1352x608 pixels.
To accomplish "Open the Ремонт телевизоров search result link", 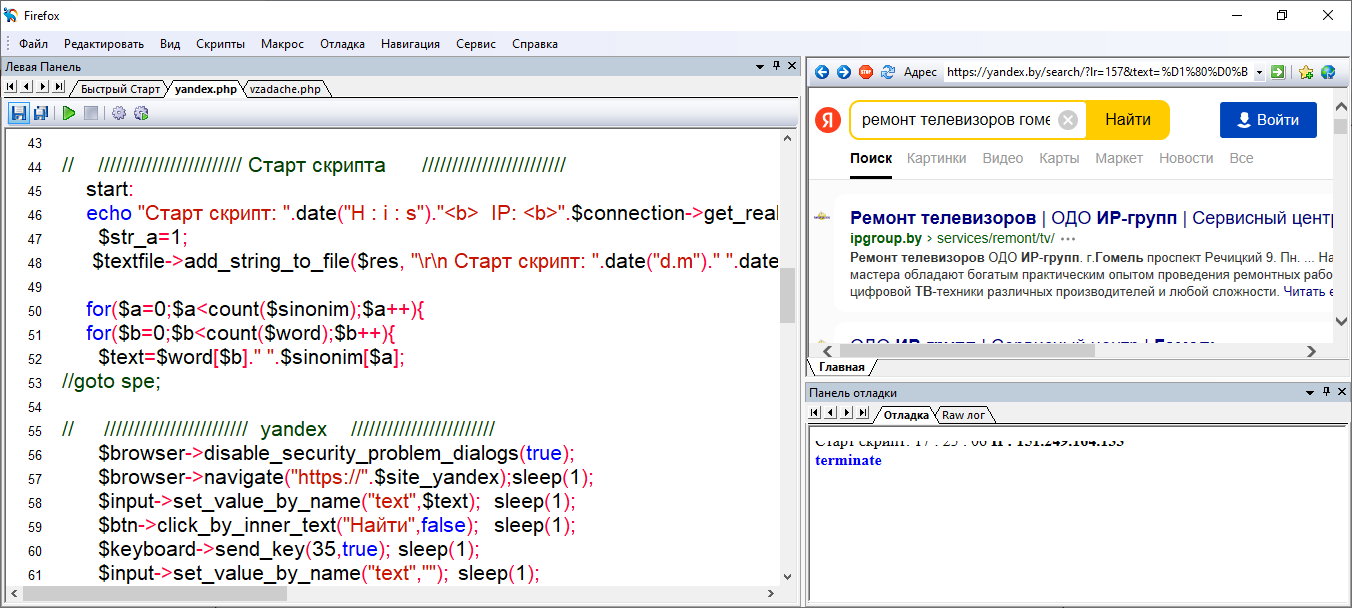I will click(942, 218).
